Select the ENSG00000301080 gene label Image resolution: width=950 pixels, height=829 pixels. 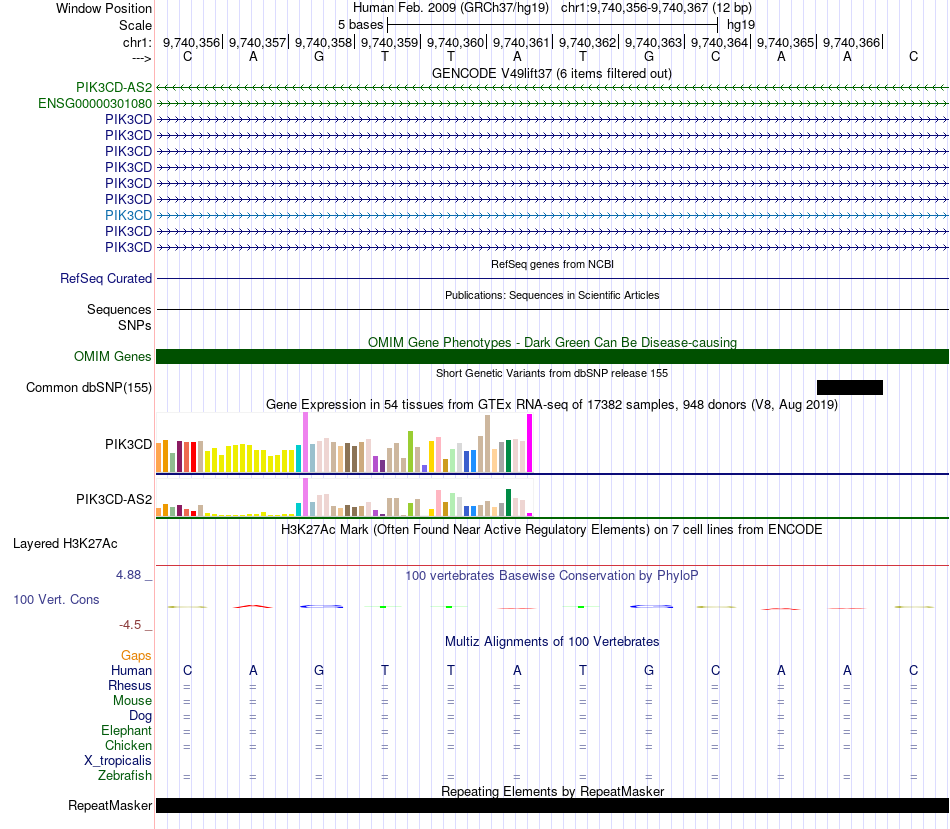(95, 104)
